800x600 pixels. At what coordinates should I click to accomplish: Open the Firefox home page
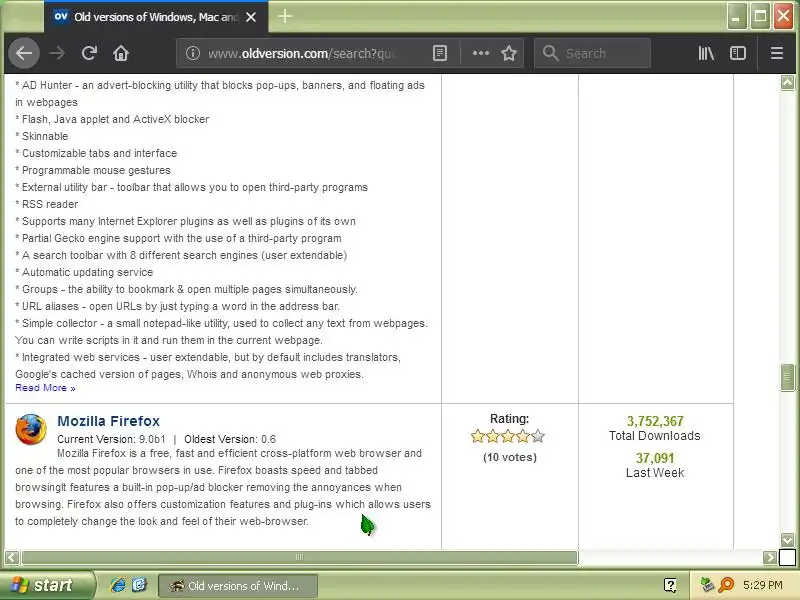pyautogui.click(x=121, y=53)
